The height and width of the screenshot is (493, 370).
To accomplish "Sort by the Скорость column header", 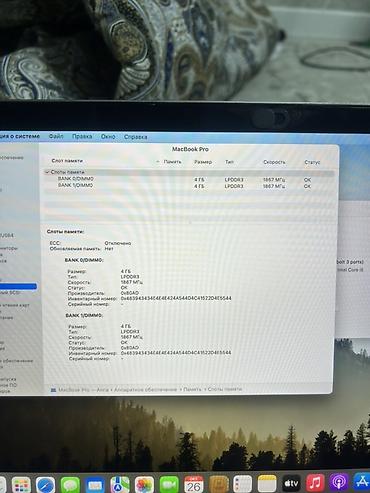I will (274, 162).
